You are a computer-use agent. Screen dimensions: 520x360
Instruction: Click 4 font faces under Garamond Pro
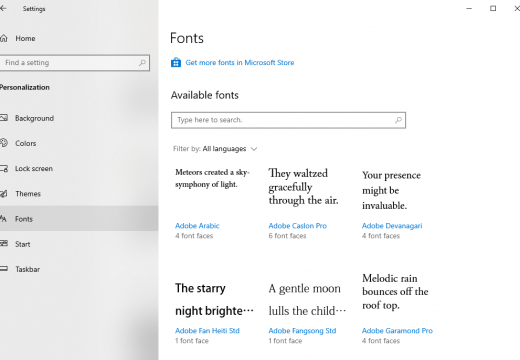tap(381, 341)
